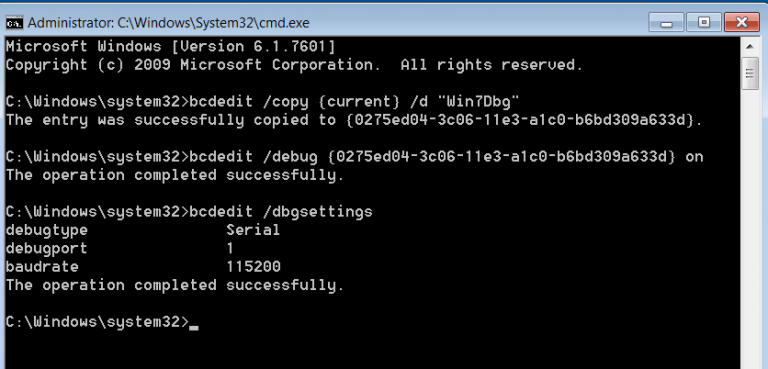
Task: Click the scrollbar up arrow
Action: click(x=750, y=47)
